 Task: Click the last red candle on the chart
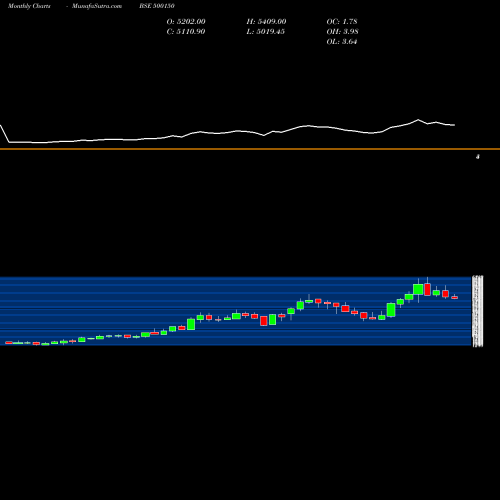[x=455, y=297]
